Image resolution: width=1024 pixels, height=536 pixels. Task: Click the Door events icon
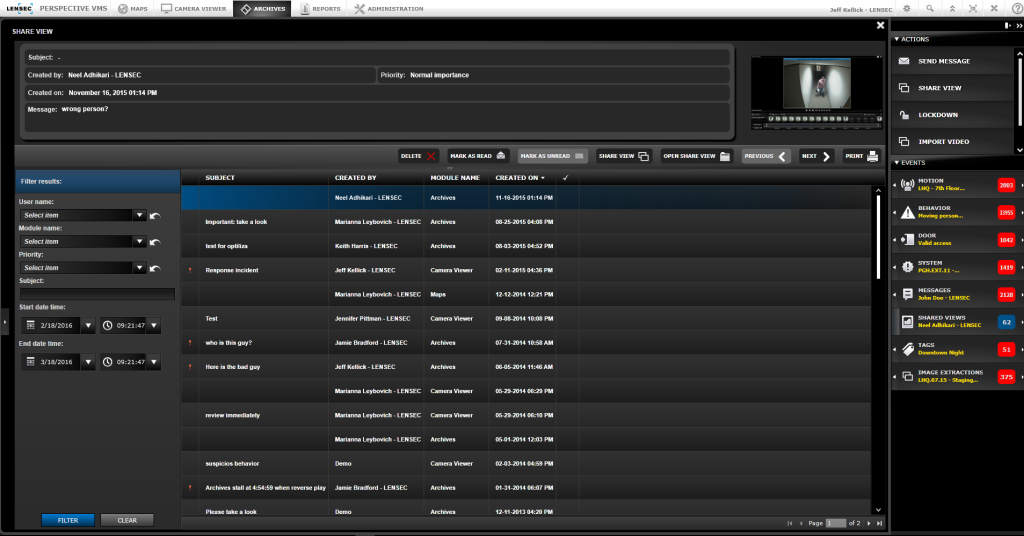click(x=907, y=240)
